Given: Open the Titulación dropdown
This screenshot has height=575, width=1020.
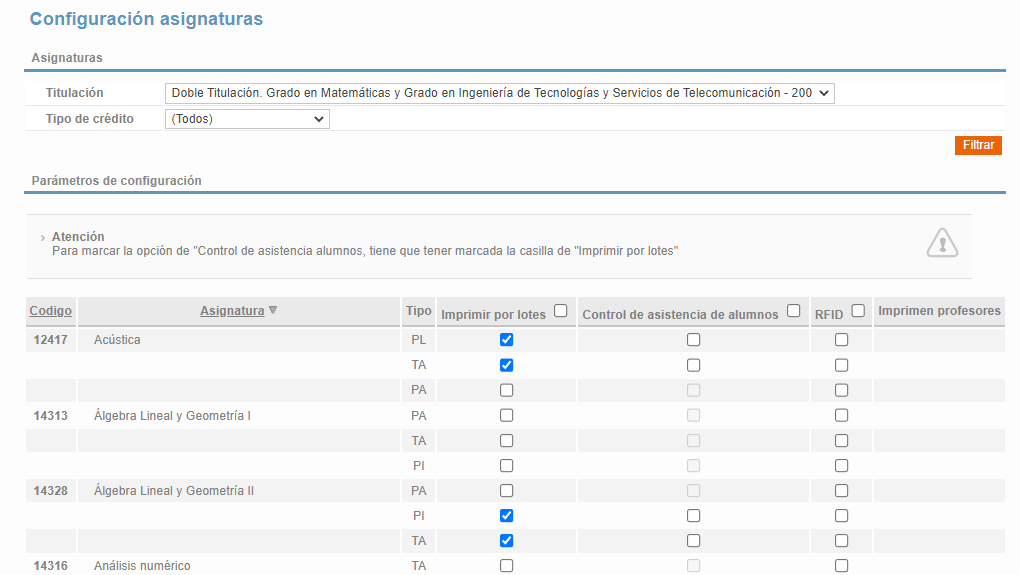Looking at the screenshot, I should pos(500,93).
